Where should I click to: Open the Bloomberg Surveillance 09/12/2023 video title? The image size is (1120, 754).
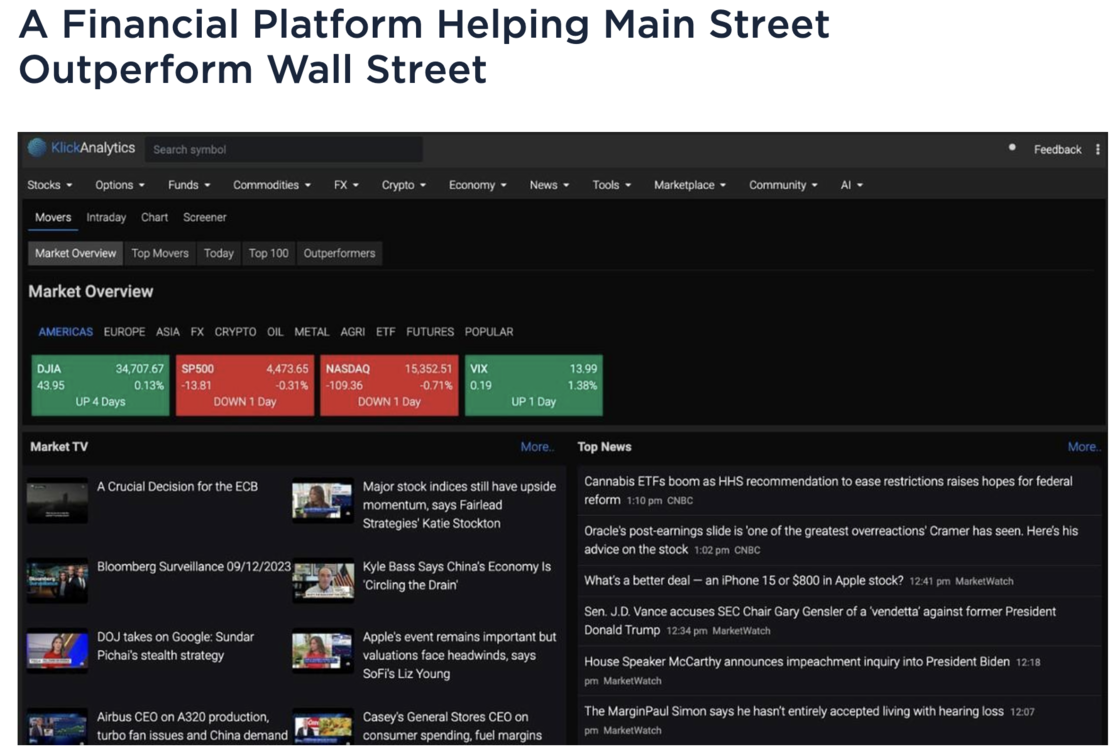tap(194, 566)
